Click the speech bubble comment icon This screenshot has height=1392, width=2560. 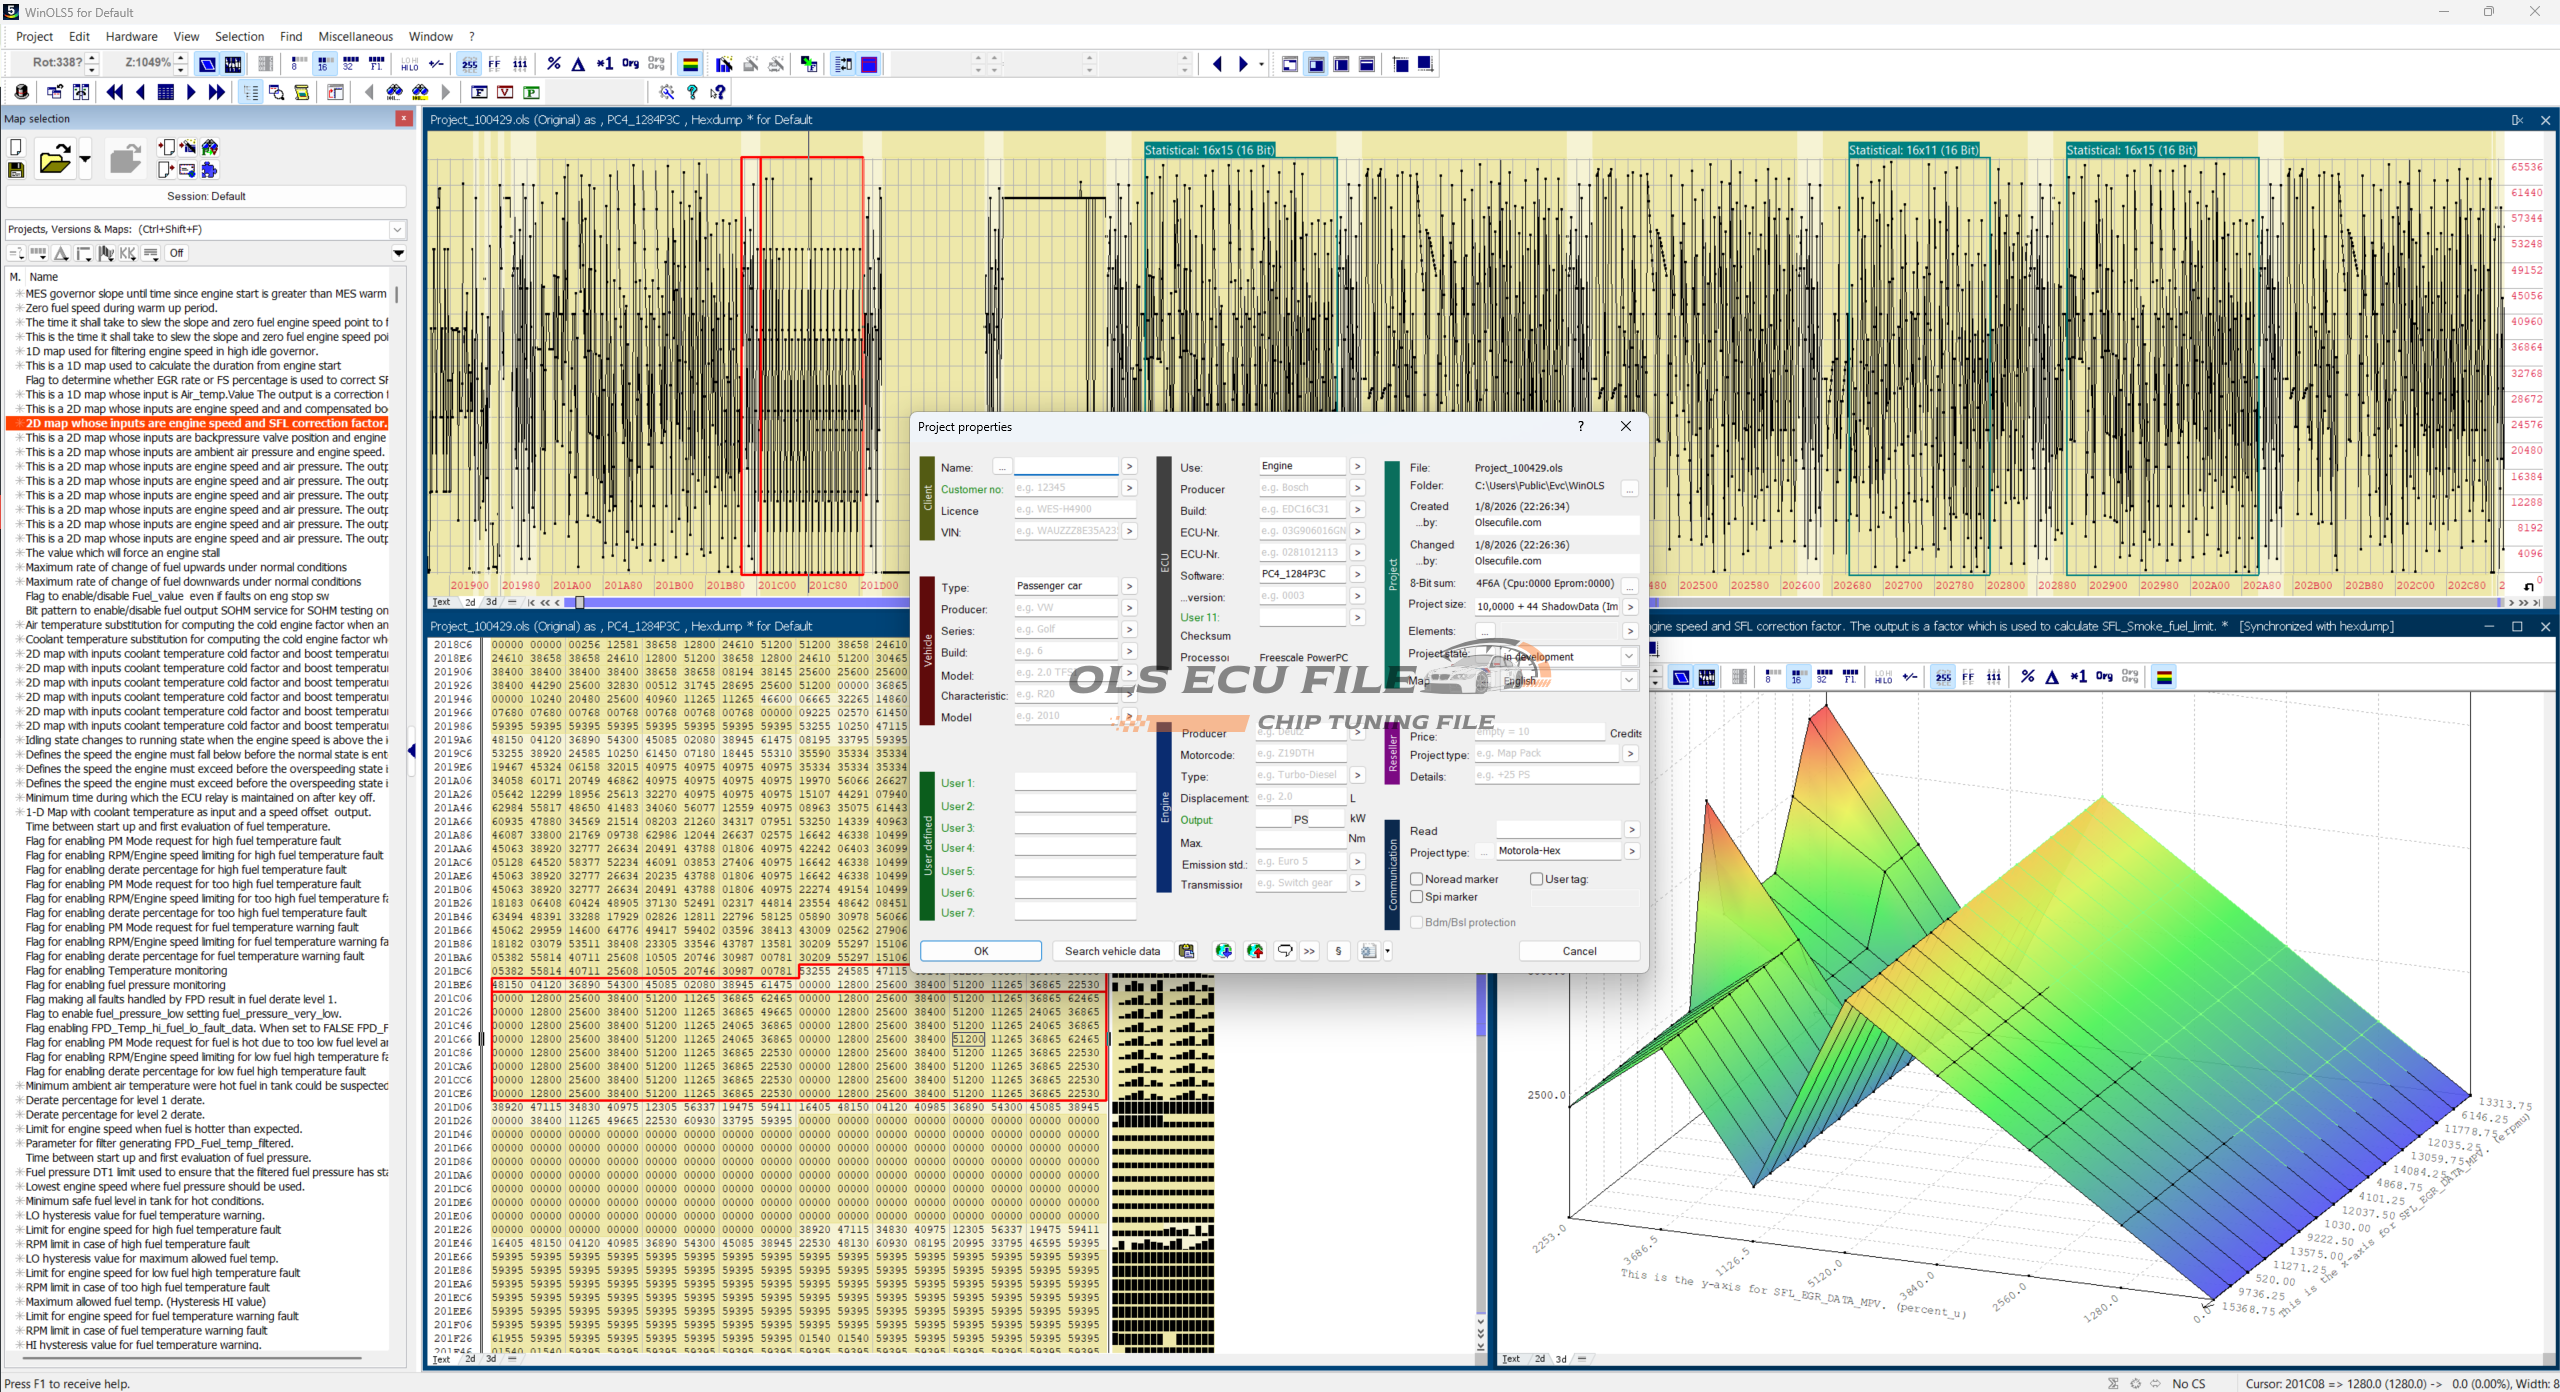click(1285, 951)
